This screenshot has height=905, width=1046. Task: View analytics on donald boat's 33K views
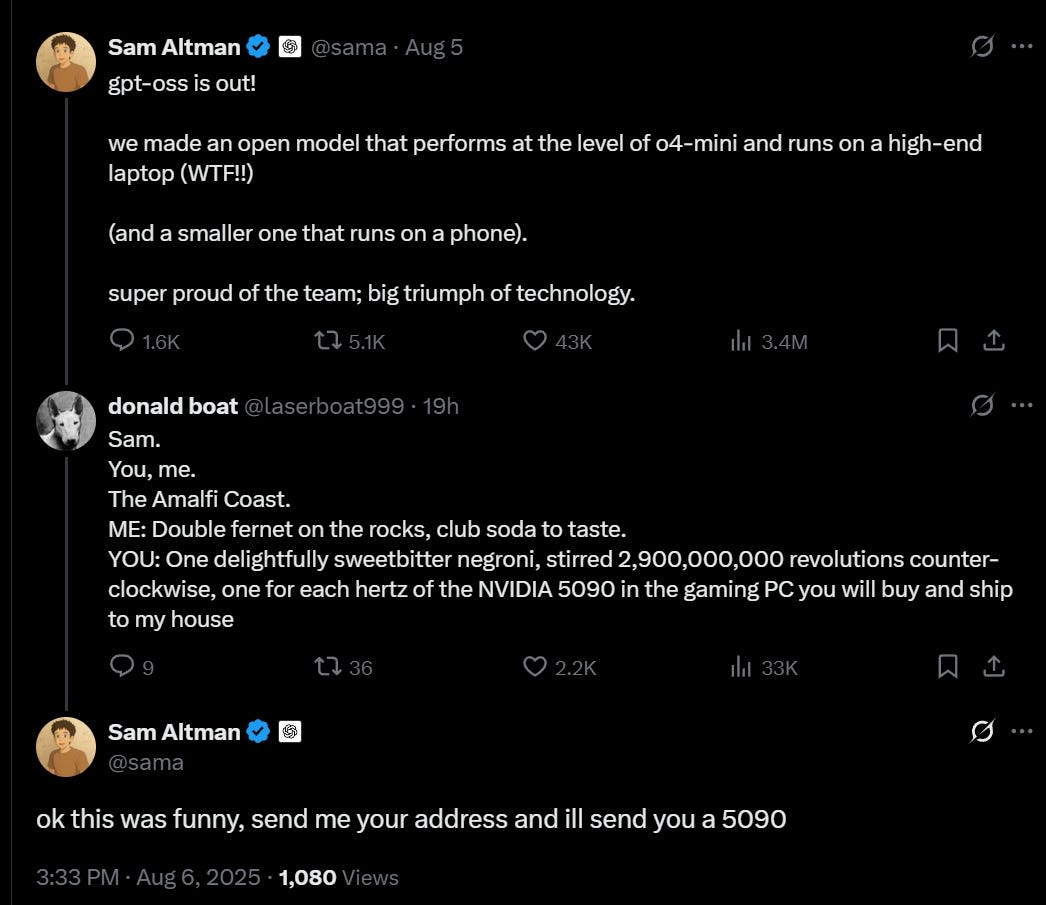[741, 666]
